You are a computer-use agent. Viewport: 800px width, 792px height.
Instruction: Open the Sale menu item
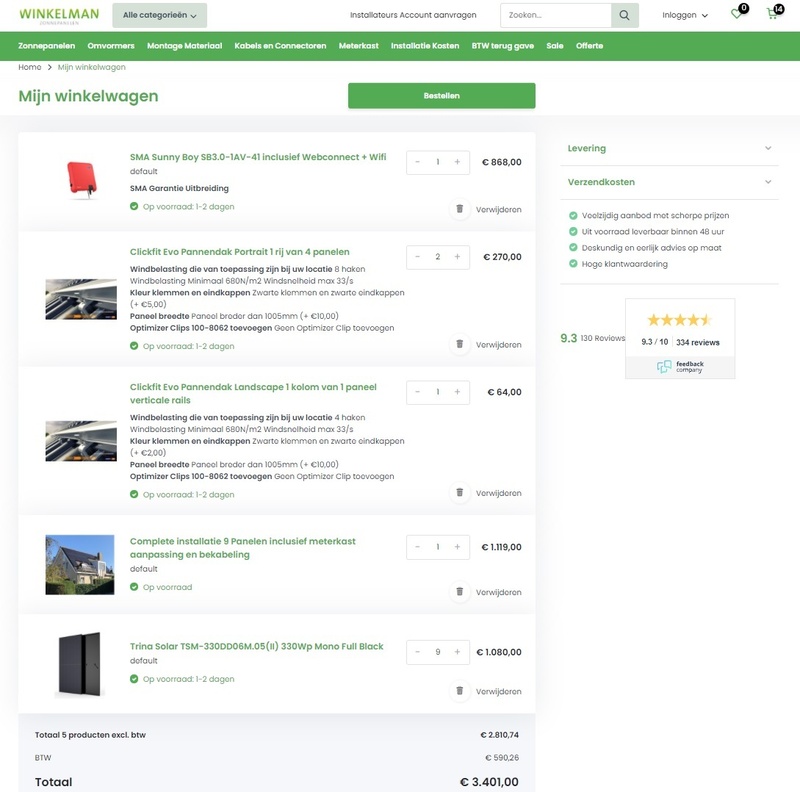pyautogui.click(x=555, y=46)
